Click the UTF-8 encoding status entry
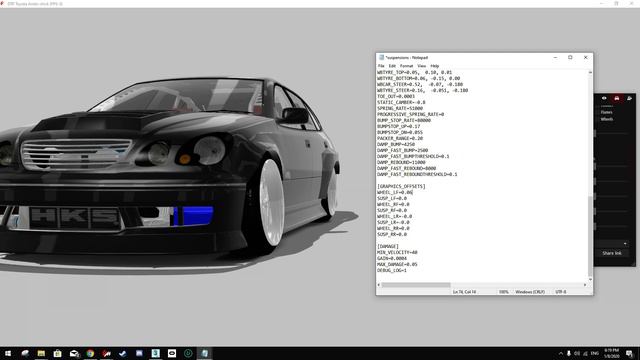This screenshot has width=640, height=360. click(x=560, y=292)
